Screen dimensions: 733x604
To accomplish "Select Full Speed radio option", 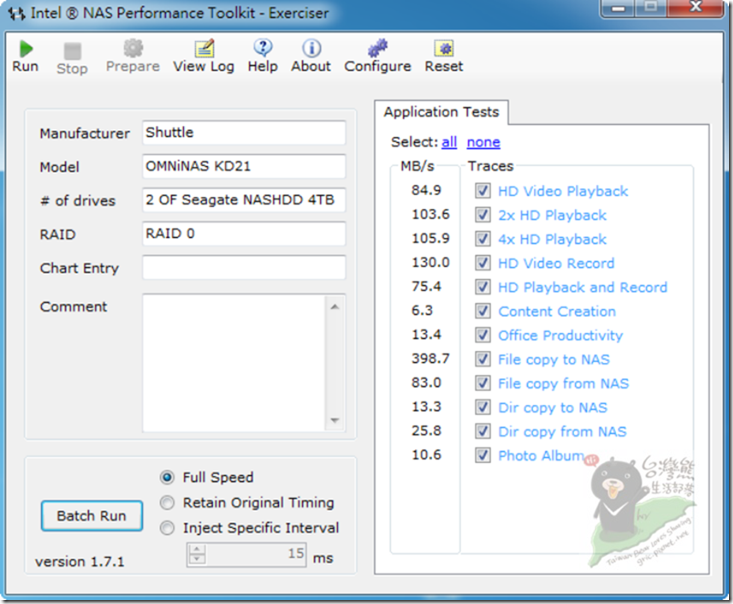I will coord(167,477).
